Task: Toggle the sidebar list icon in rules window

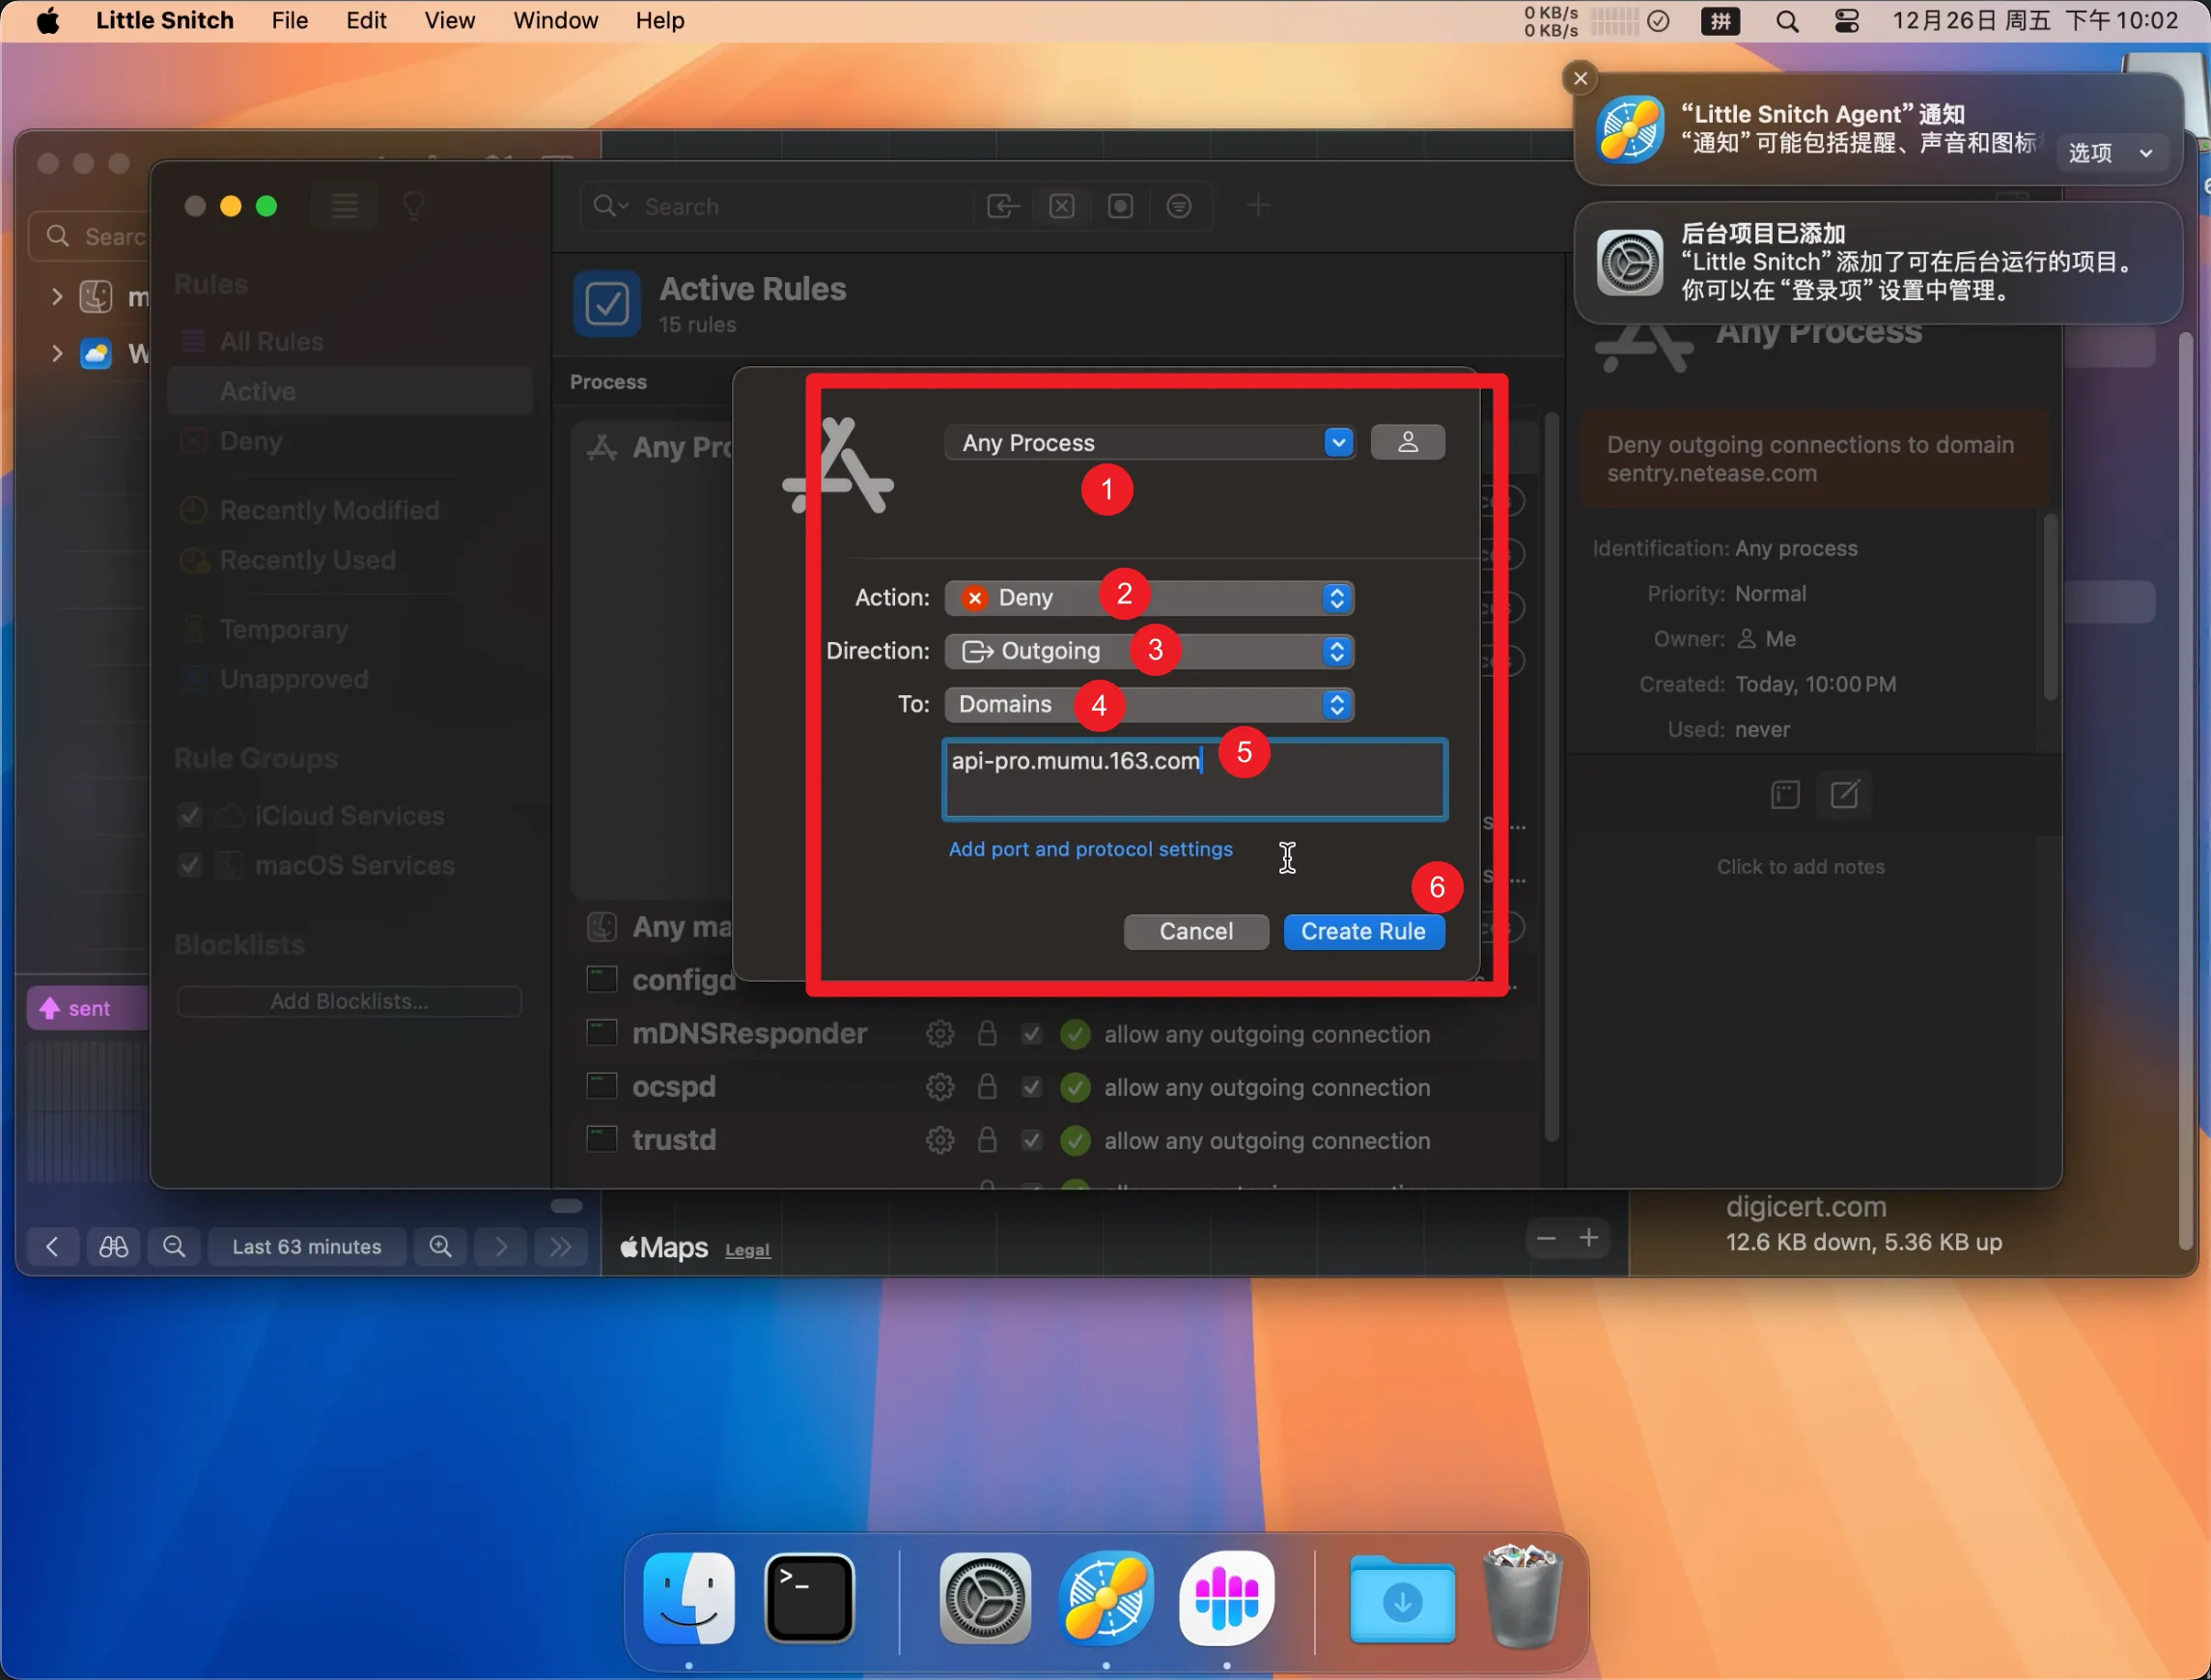Action: pos(345,206)
